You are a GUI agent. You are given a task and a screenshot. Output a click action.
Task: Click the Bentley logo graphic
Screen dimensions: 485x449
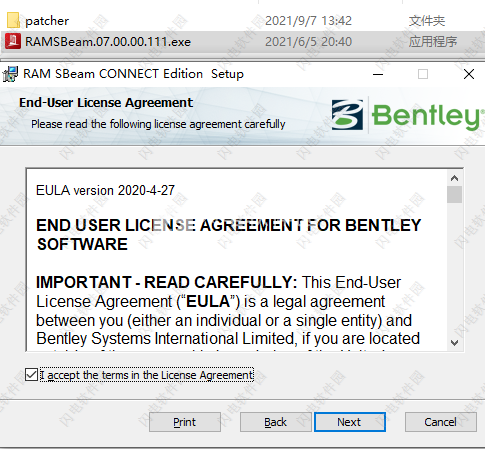[406, 115]
